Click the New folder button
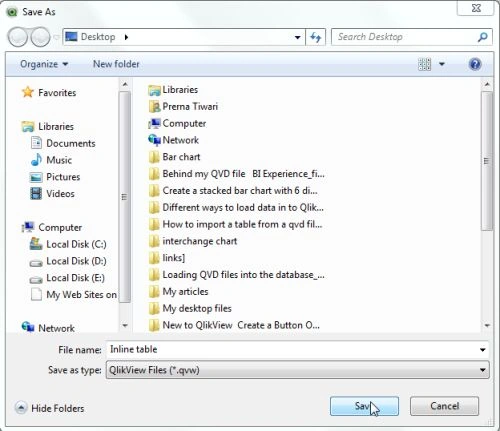Viewport: 500px width, 431px height. [116, 64]
